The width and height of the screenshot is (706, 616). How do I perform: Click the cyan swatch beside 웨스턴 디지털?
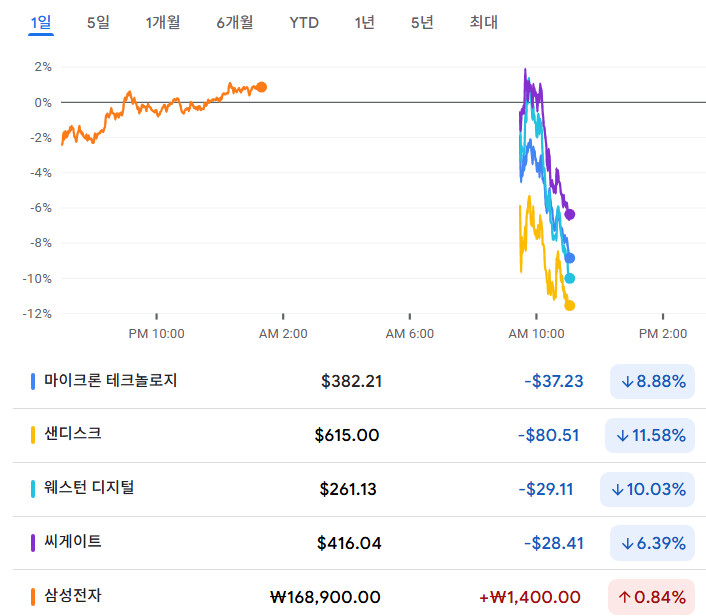pos(33,489)
